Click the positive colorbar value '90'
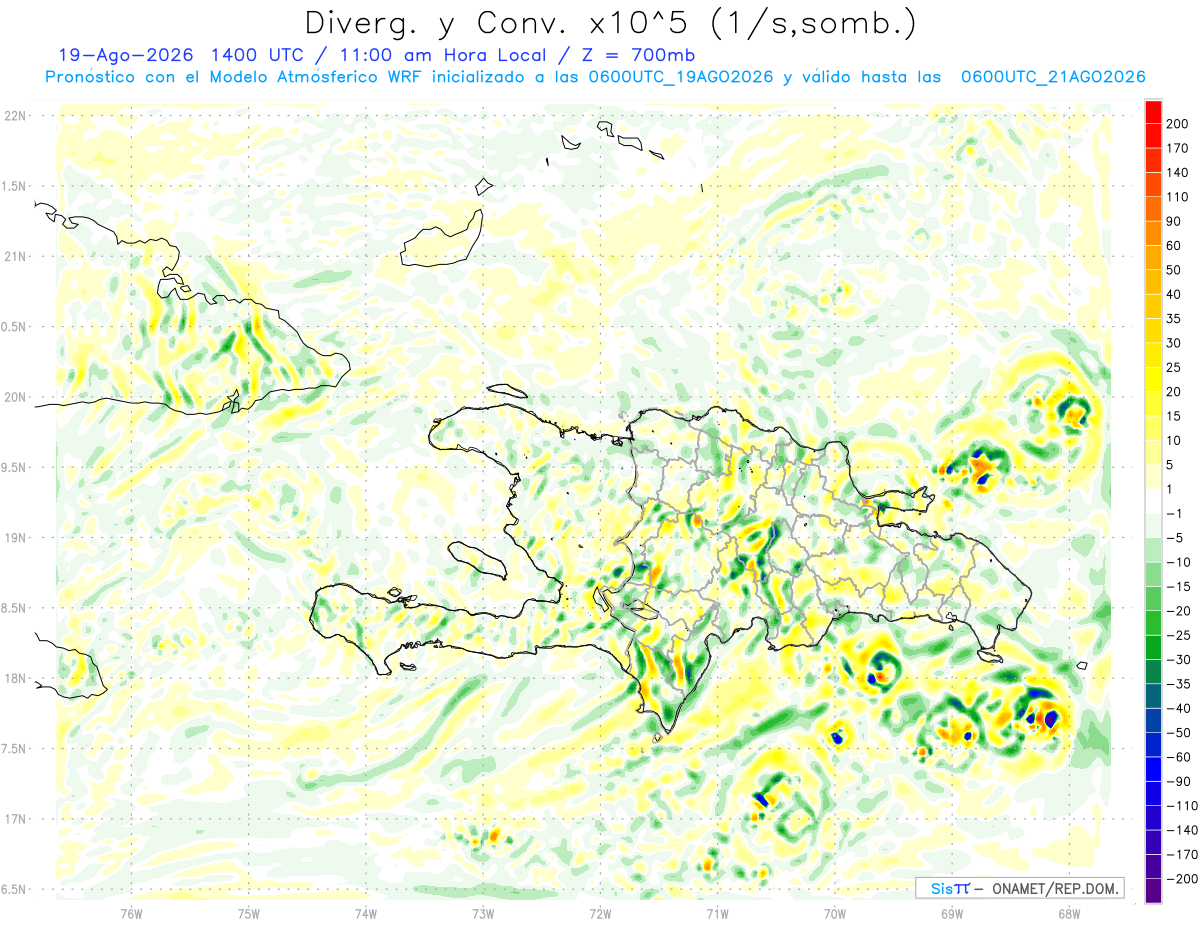This screenshot has width=1200, height=927. [x=1175, y=221]
